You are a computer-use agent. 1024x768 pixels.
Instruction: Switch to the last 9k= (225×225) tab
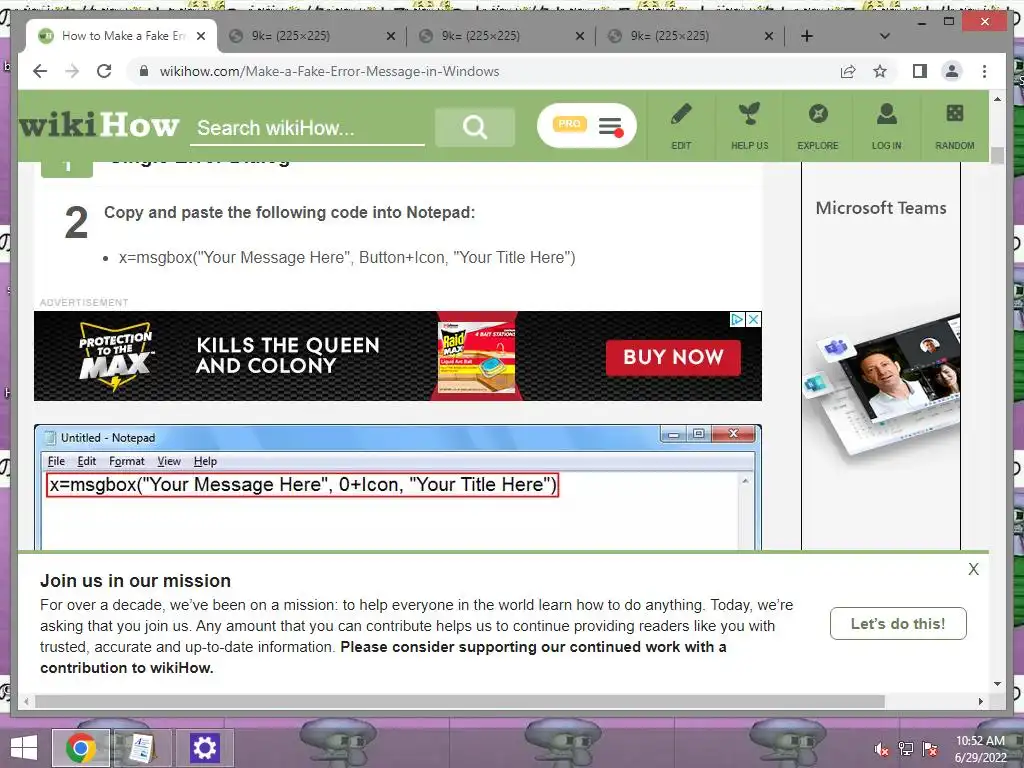tap(689, 36)
